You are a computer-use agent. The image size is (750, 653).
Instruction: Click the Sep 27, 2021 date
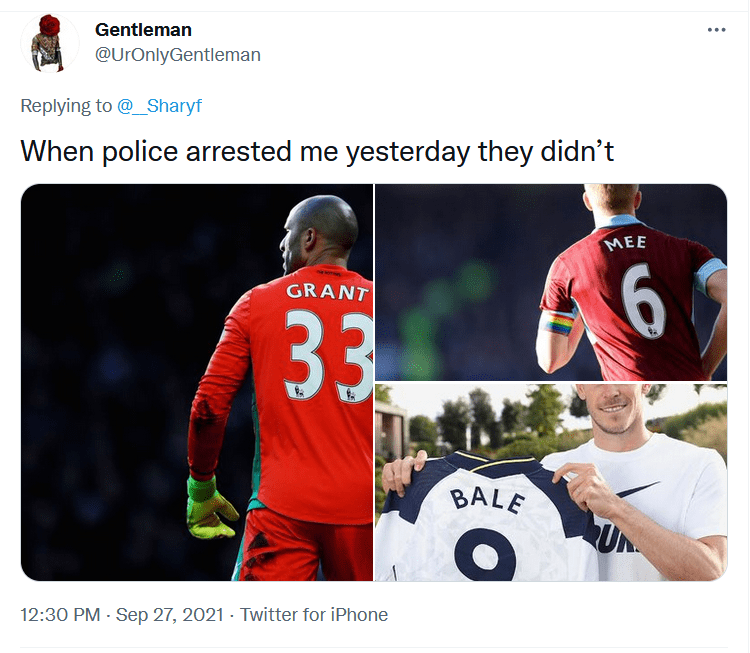[170, 614]
